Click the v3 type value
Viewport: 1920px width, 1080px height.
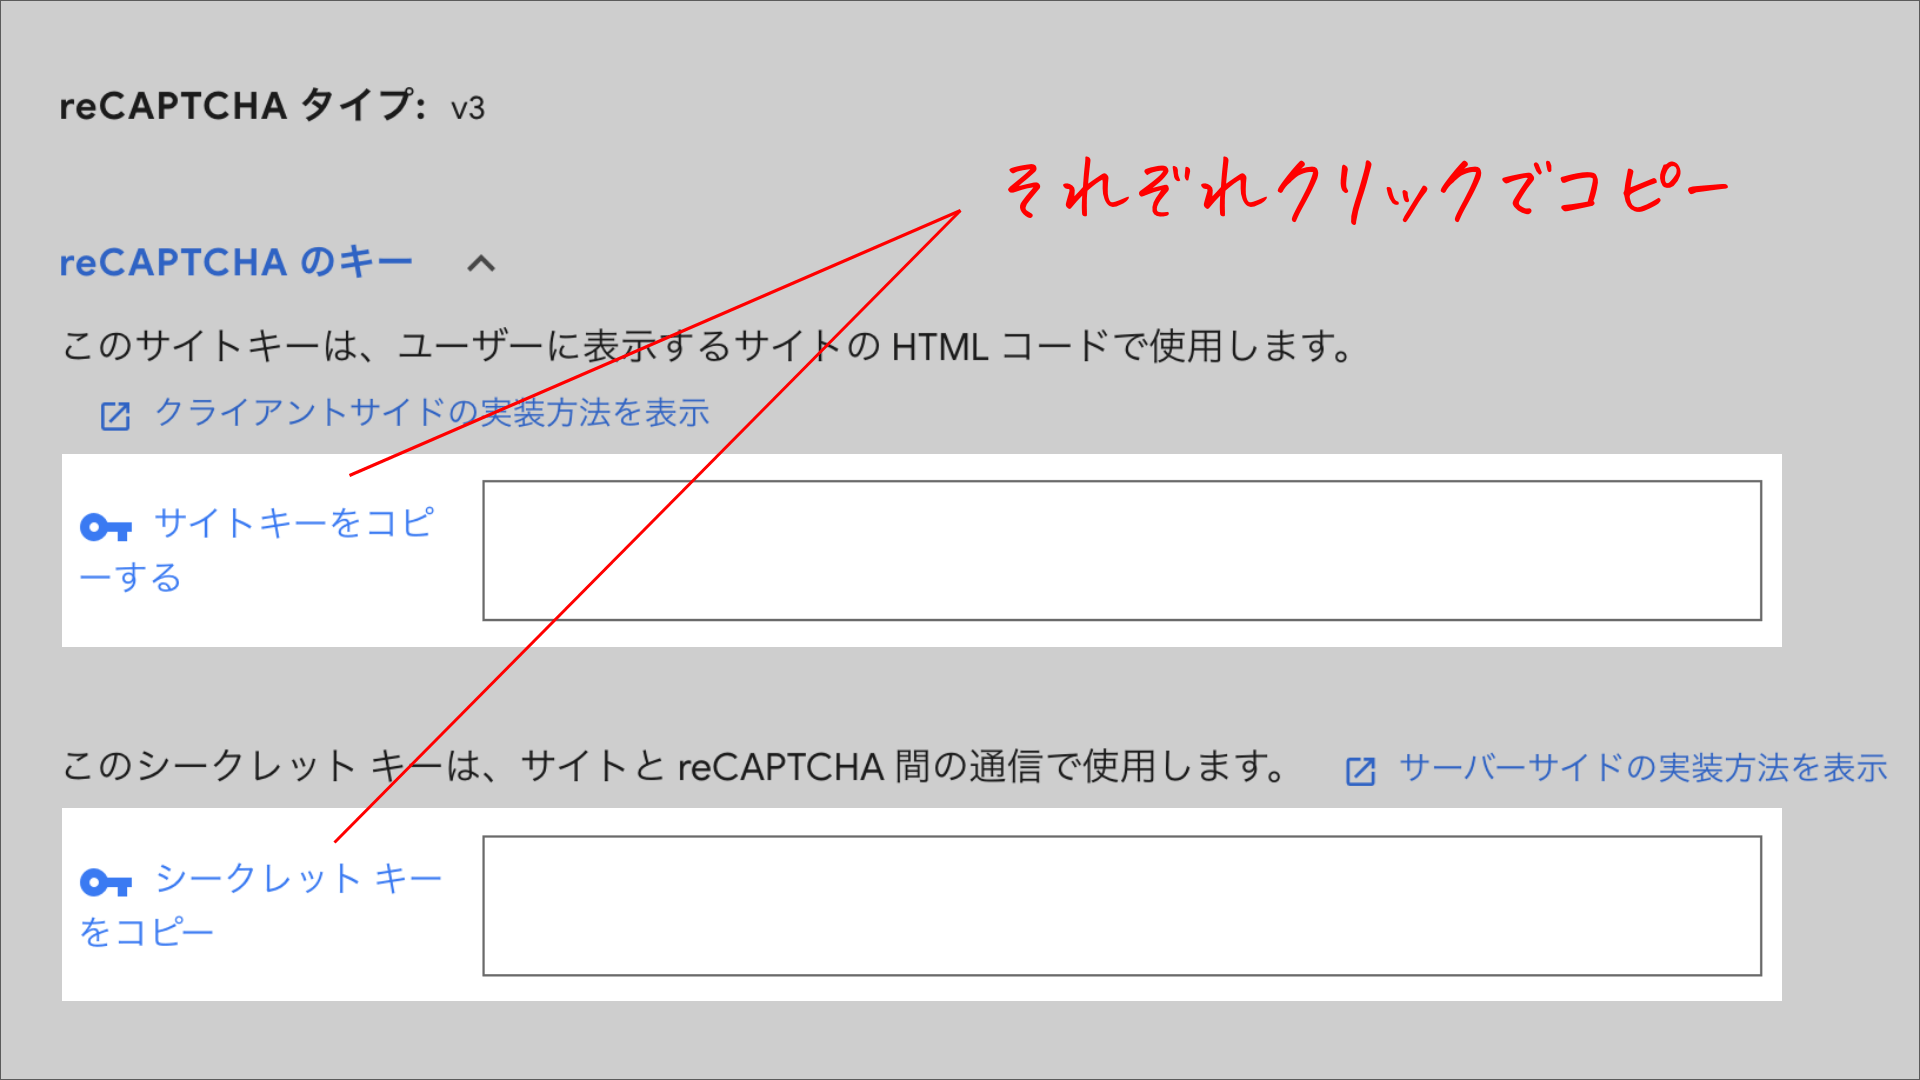pyautogui.click(x=468, y=108)
